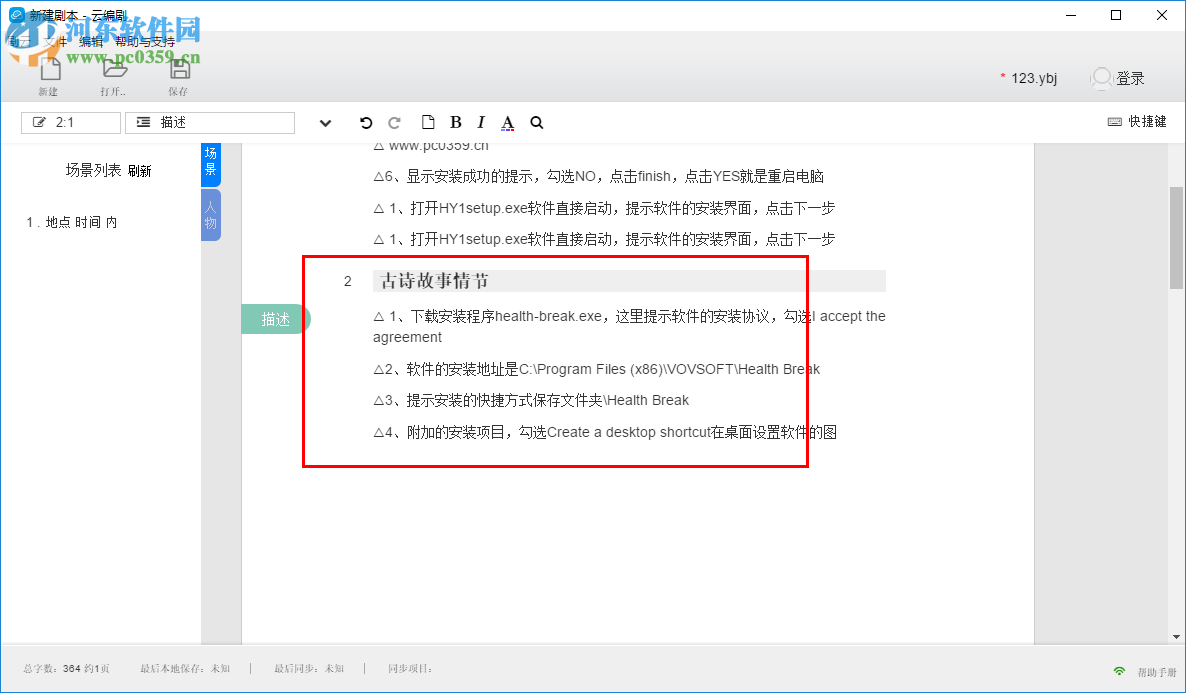
Task: Open the 2:1 scene selector field
Action: coord(70,122)
